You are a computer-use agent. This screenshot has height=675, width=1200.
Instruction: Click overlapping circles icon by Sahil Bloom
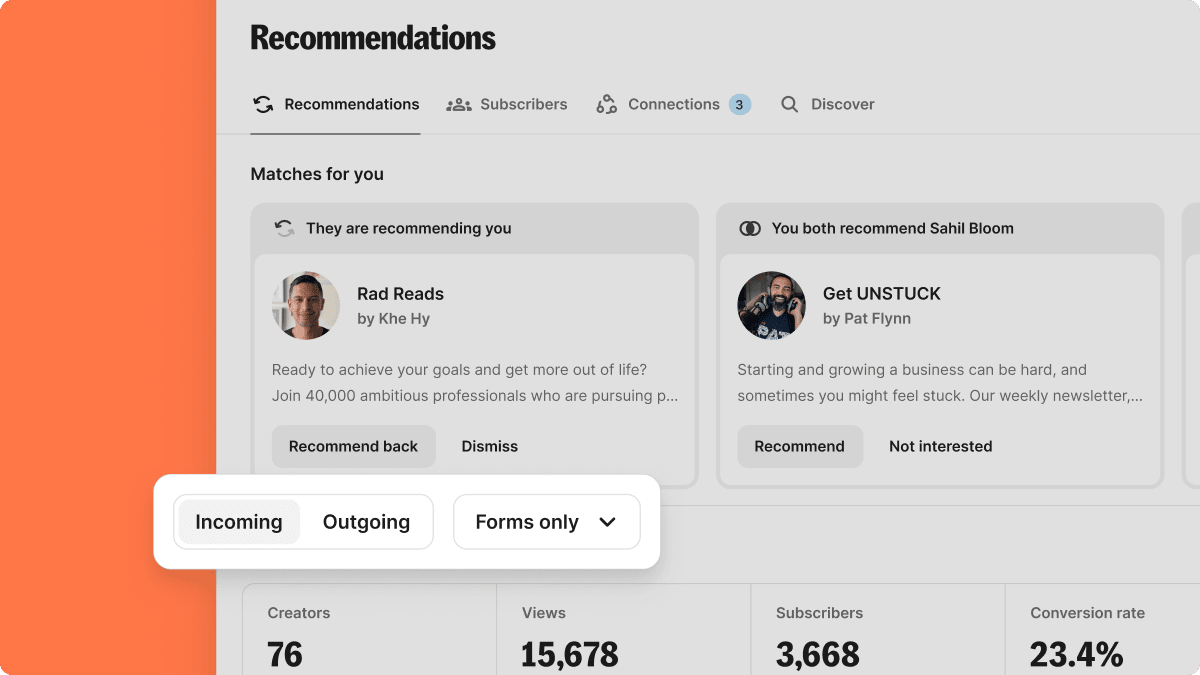click(x=750, y=228)
